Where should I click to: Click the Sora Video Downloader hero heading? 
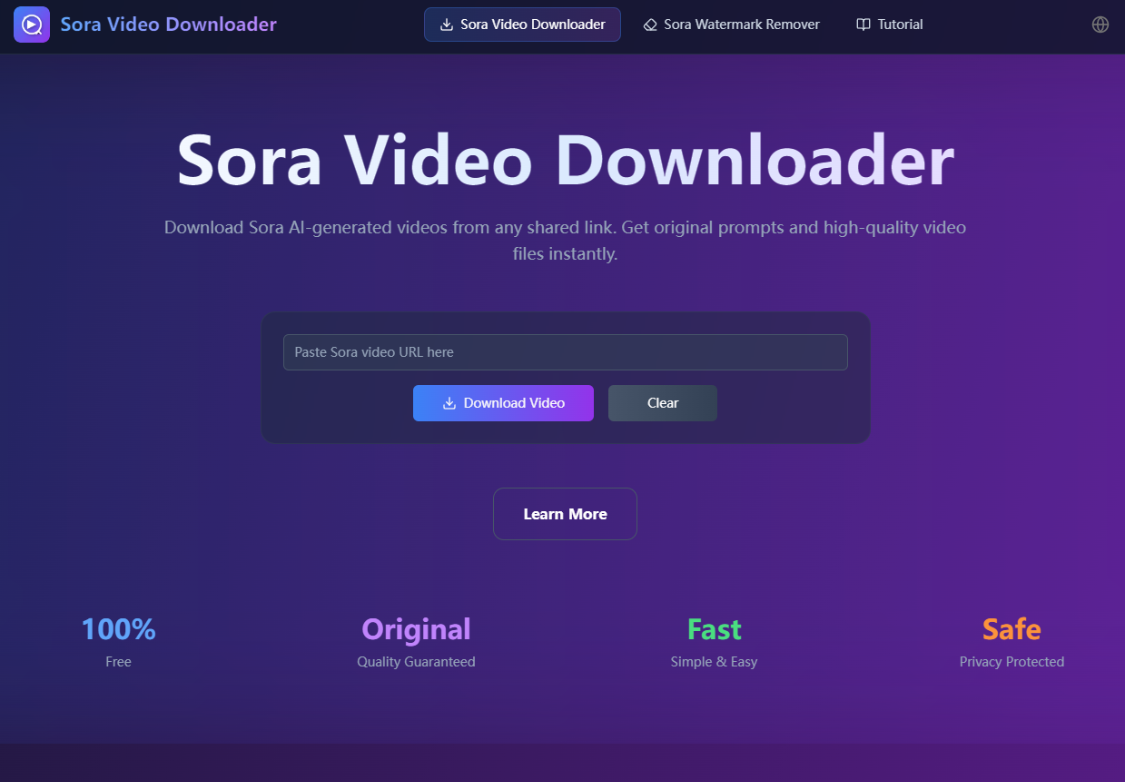pyautogui.click(x=564, y=158)
